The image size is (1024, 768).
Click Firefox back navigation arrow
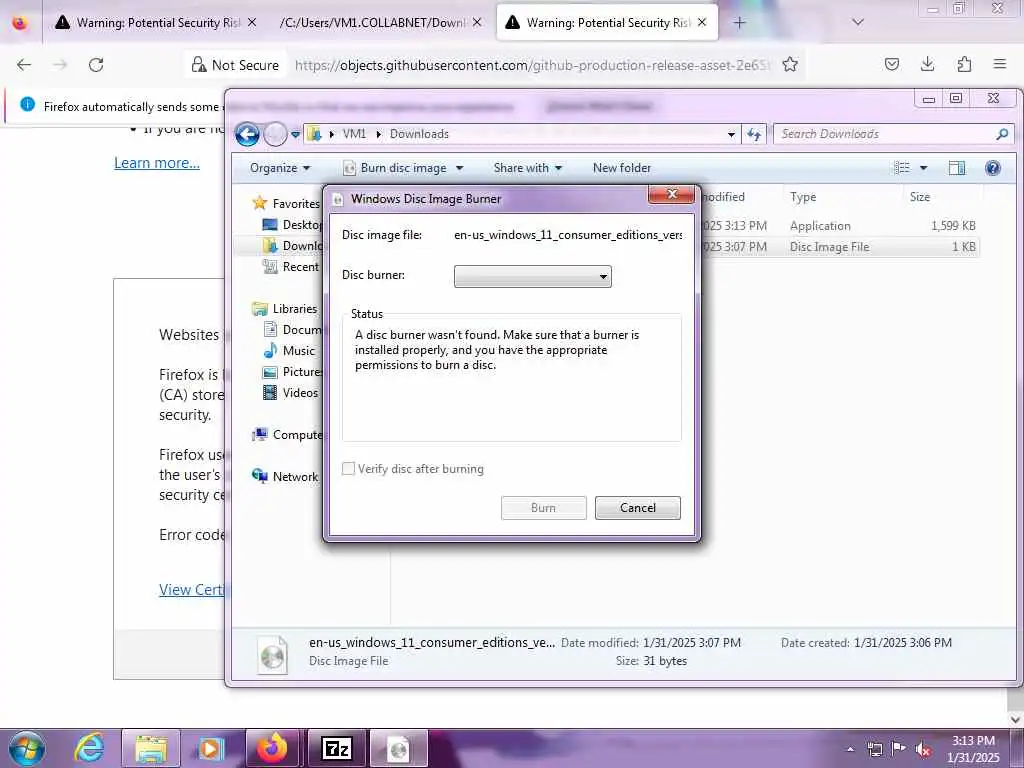pyautogui.click(x=24, y=65)
